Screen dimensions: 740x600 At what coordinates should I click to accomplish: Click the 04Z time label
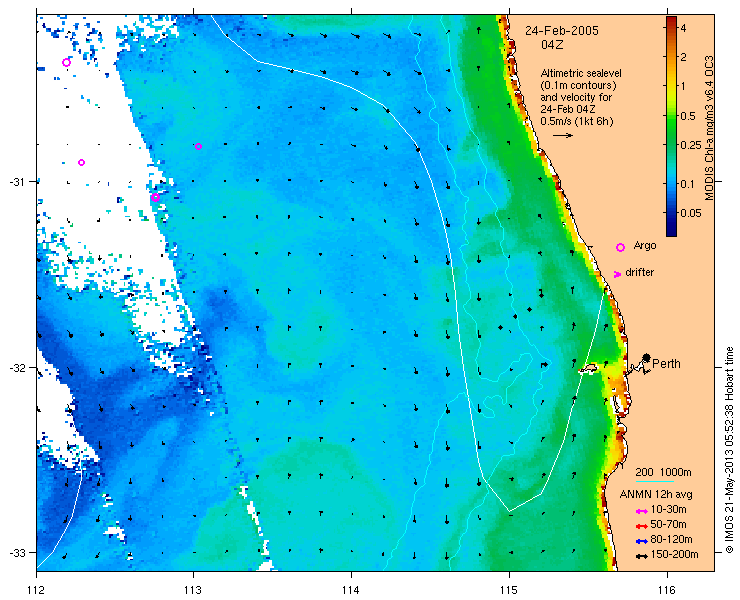pos(553,45)
